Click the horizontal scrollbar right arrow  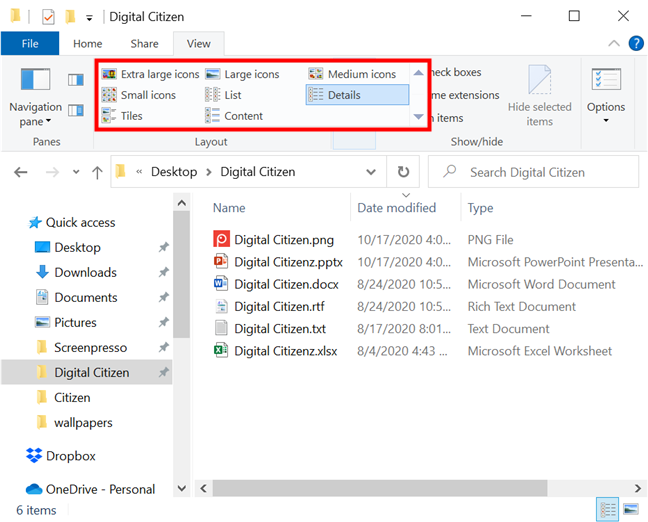point(638,488)
